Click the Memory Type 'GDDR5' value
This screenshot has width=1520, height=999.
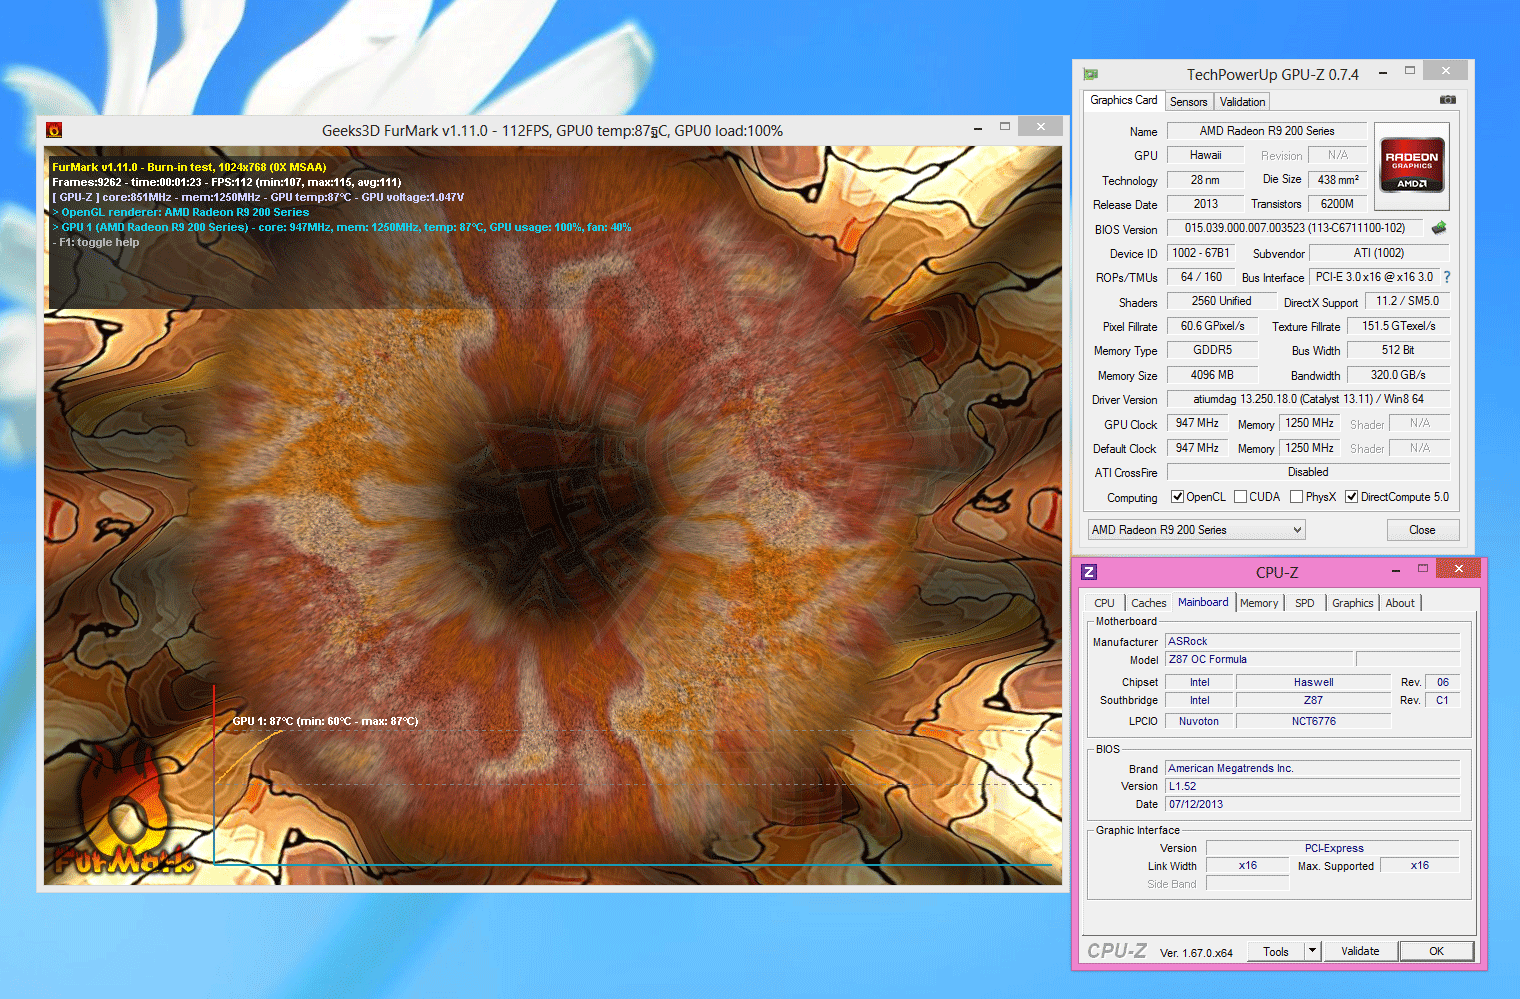[x=1212, y=350]
